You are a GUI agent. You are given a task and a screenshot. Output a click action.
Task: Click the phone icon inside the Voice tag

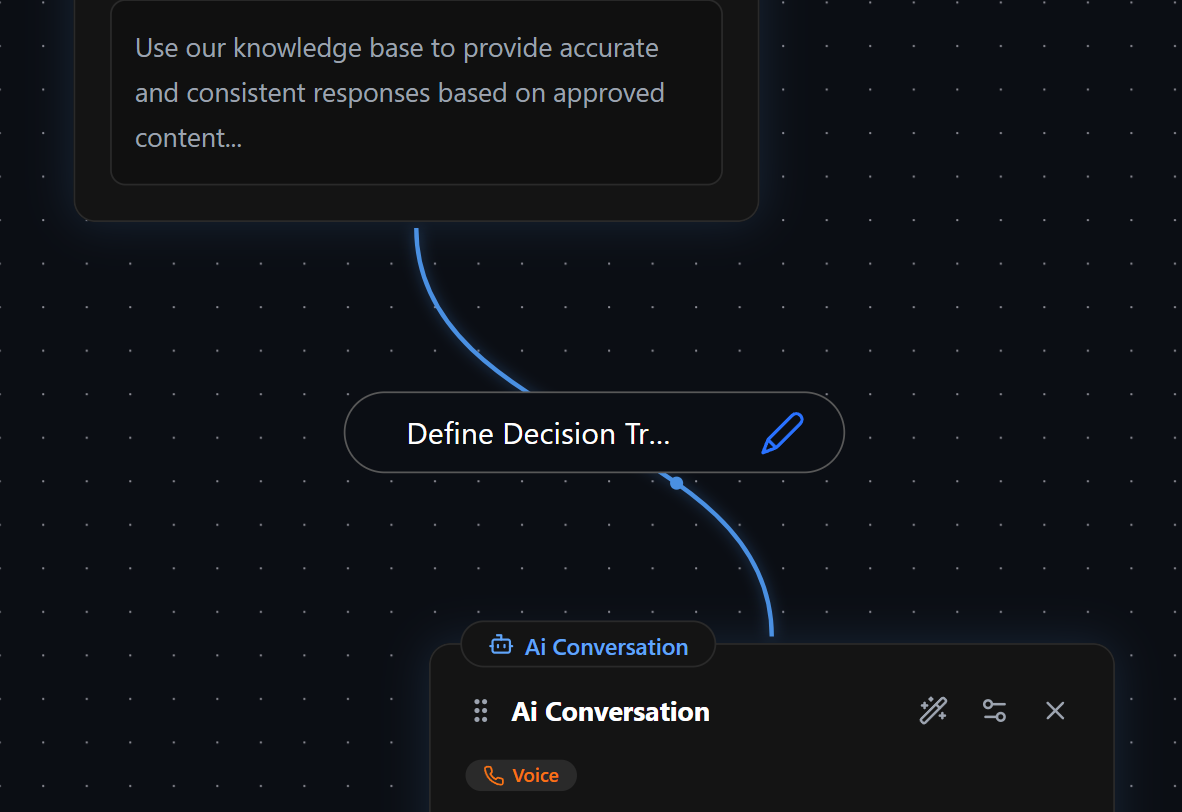click(492, 775)
